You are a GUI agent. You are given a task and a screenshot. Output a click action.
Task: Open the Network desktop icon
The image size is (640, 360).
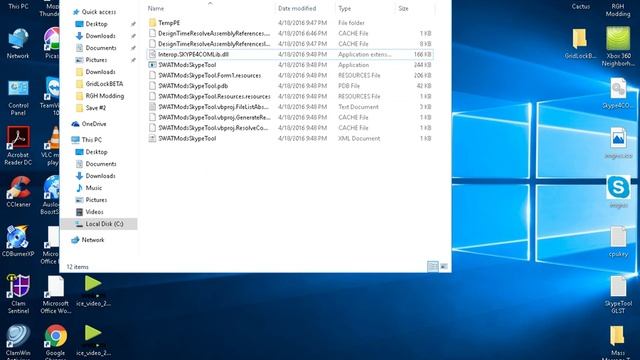tap(18, 44)
